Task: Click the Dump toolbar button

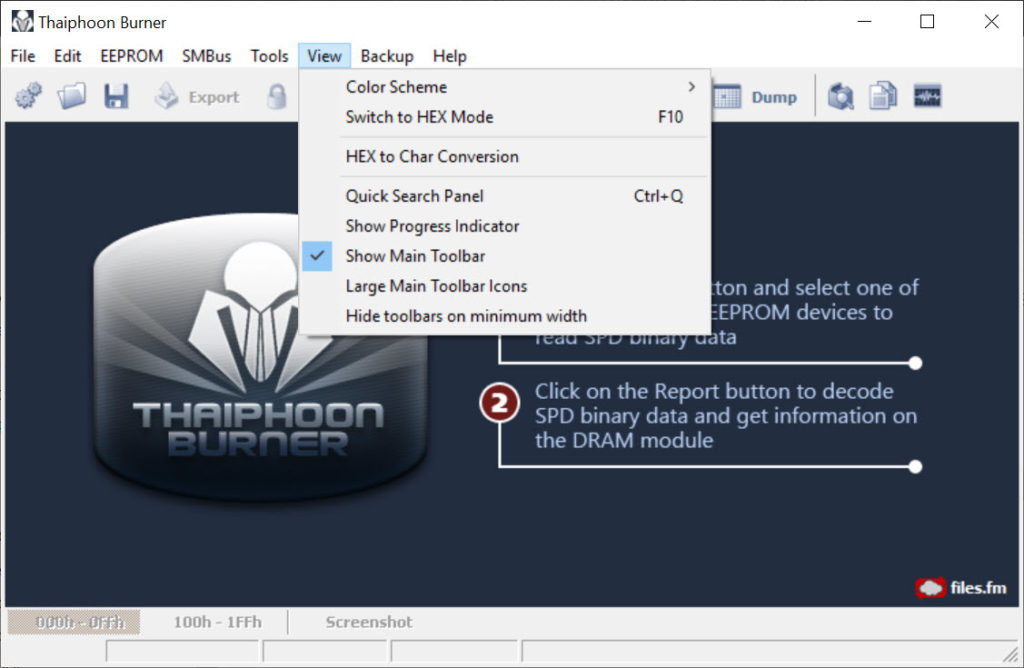Action: pos(756,97)
